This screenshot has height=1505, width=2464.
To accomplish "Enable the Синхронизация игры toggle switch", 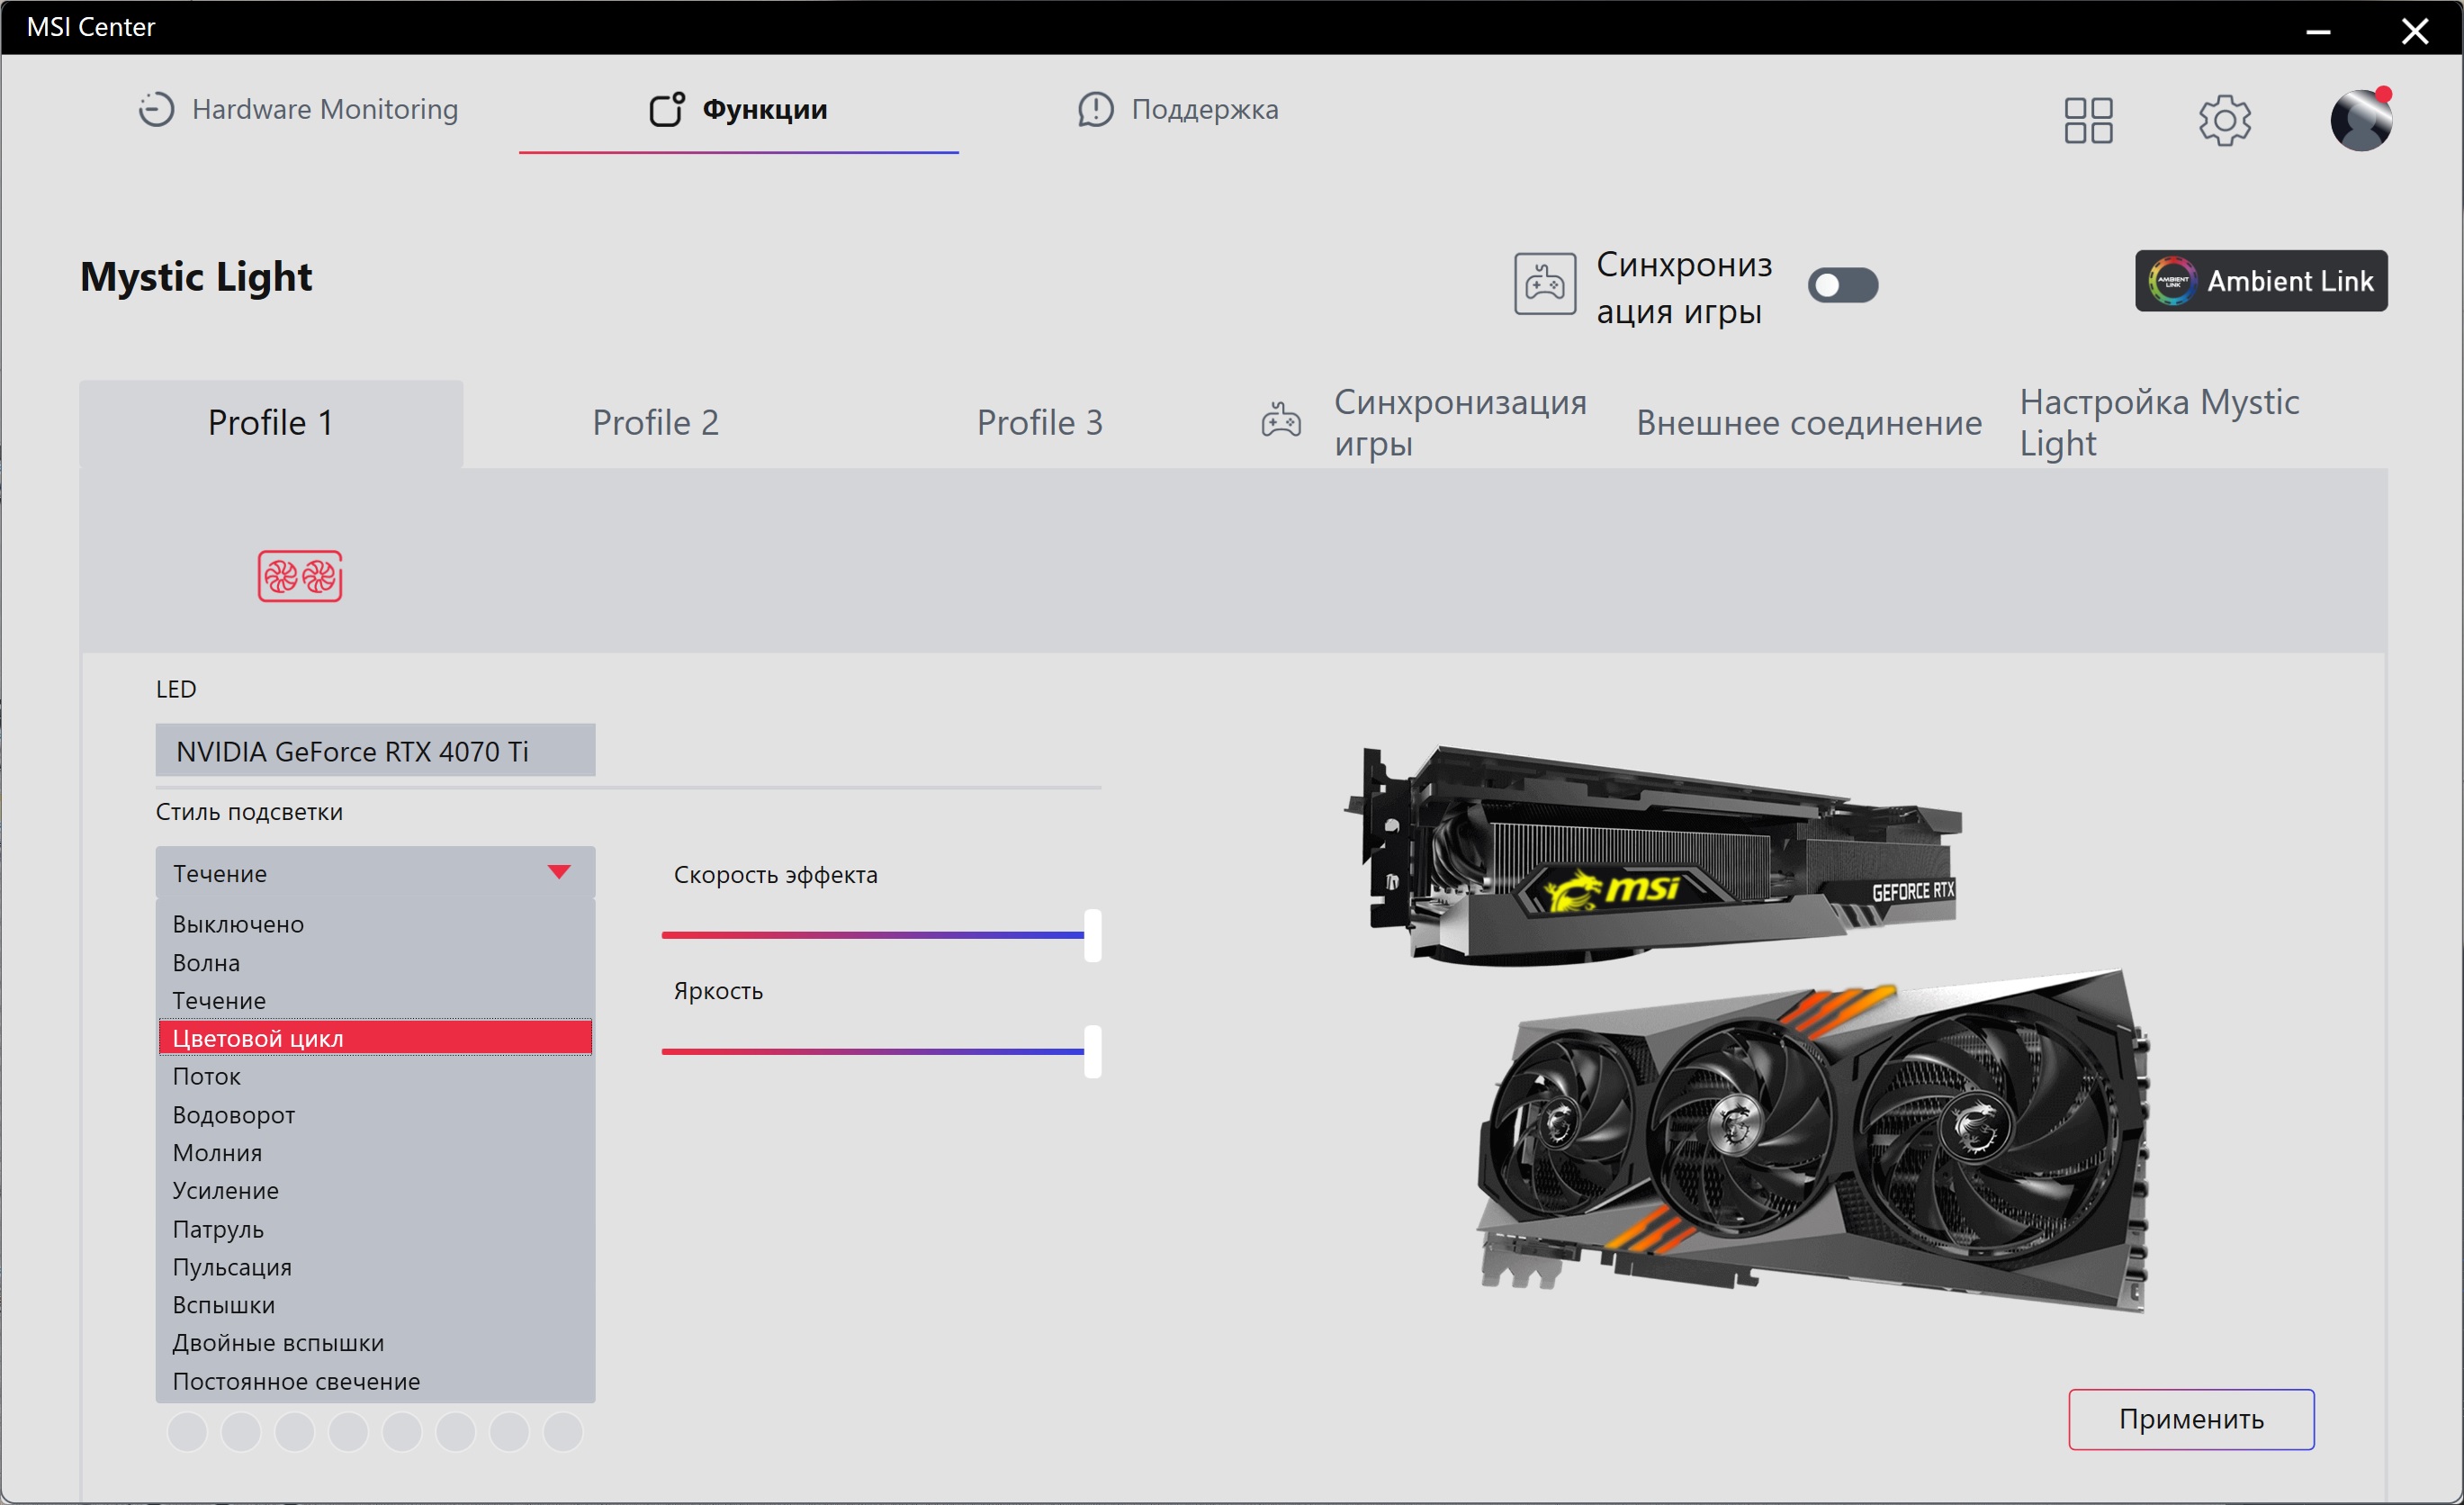I will (x=1842, y=285).
